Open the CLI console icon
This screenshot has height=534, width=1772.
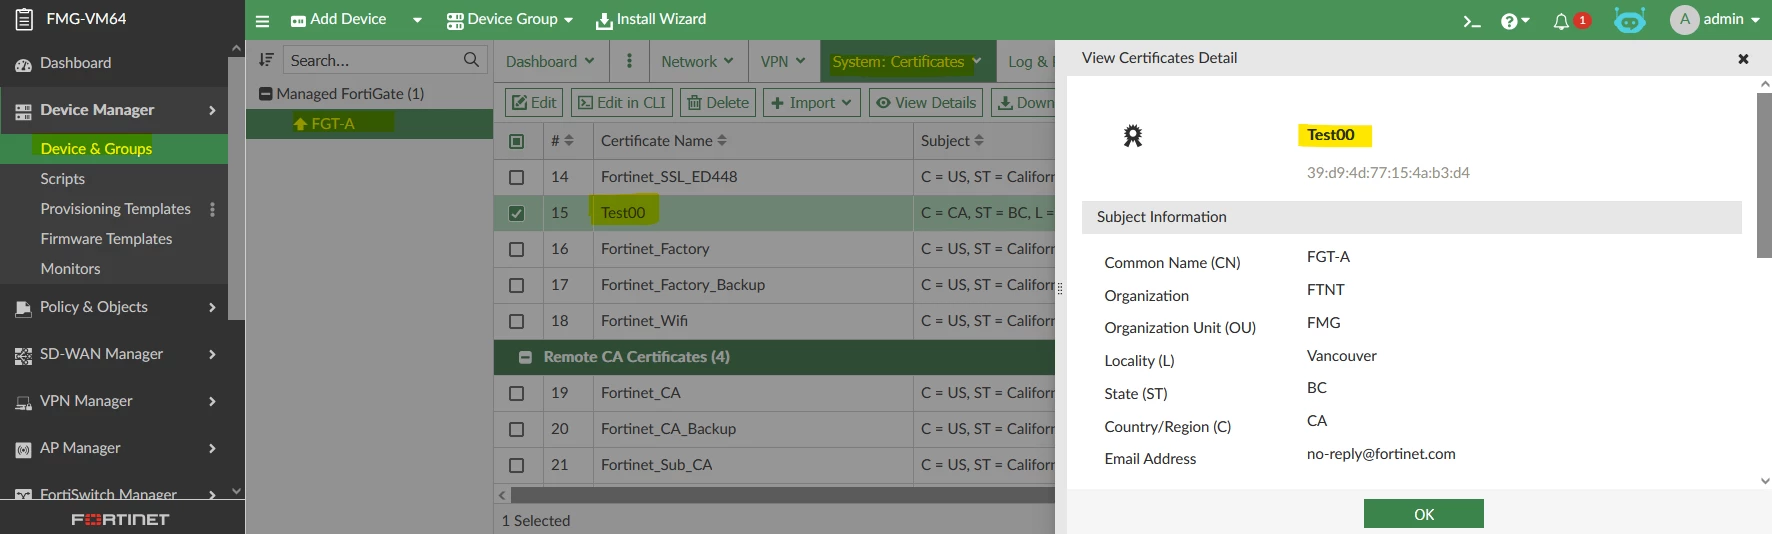click(x=1471, y=21)
